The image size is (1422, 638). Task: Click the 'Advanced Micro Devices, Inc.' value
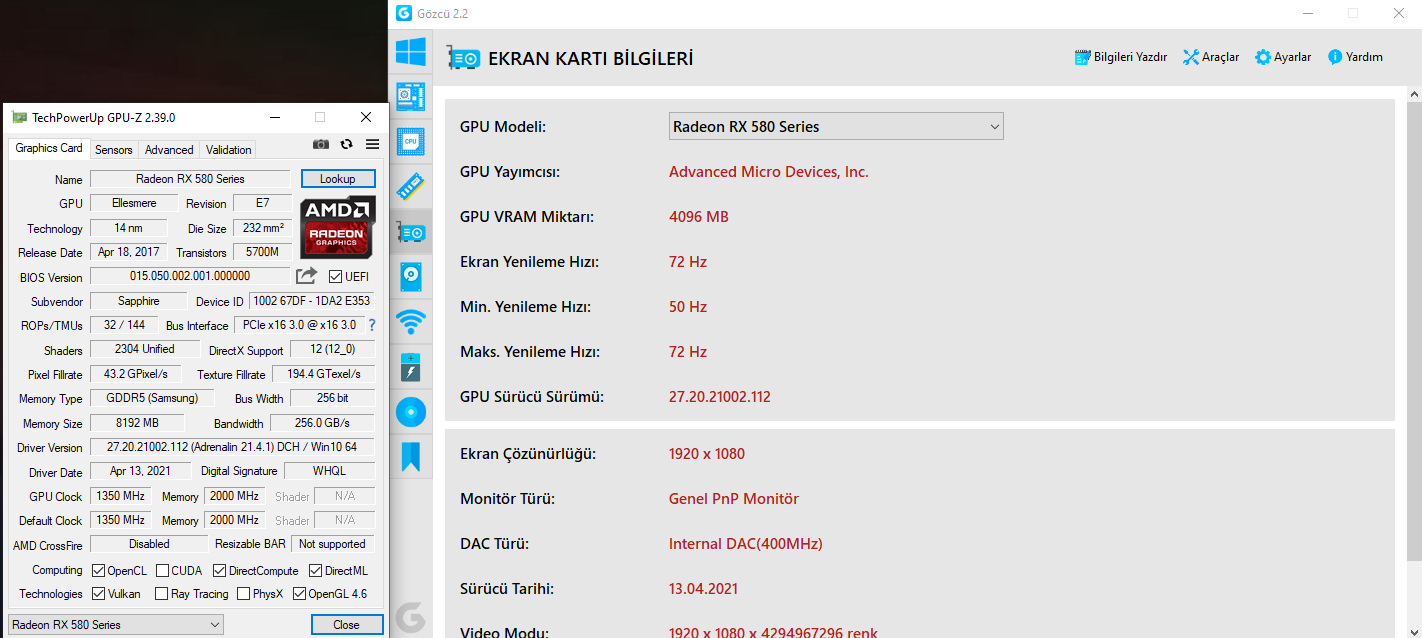[x=769, y=172]
